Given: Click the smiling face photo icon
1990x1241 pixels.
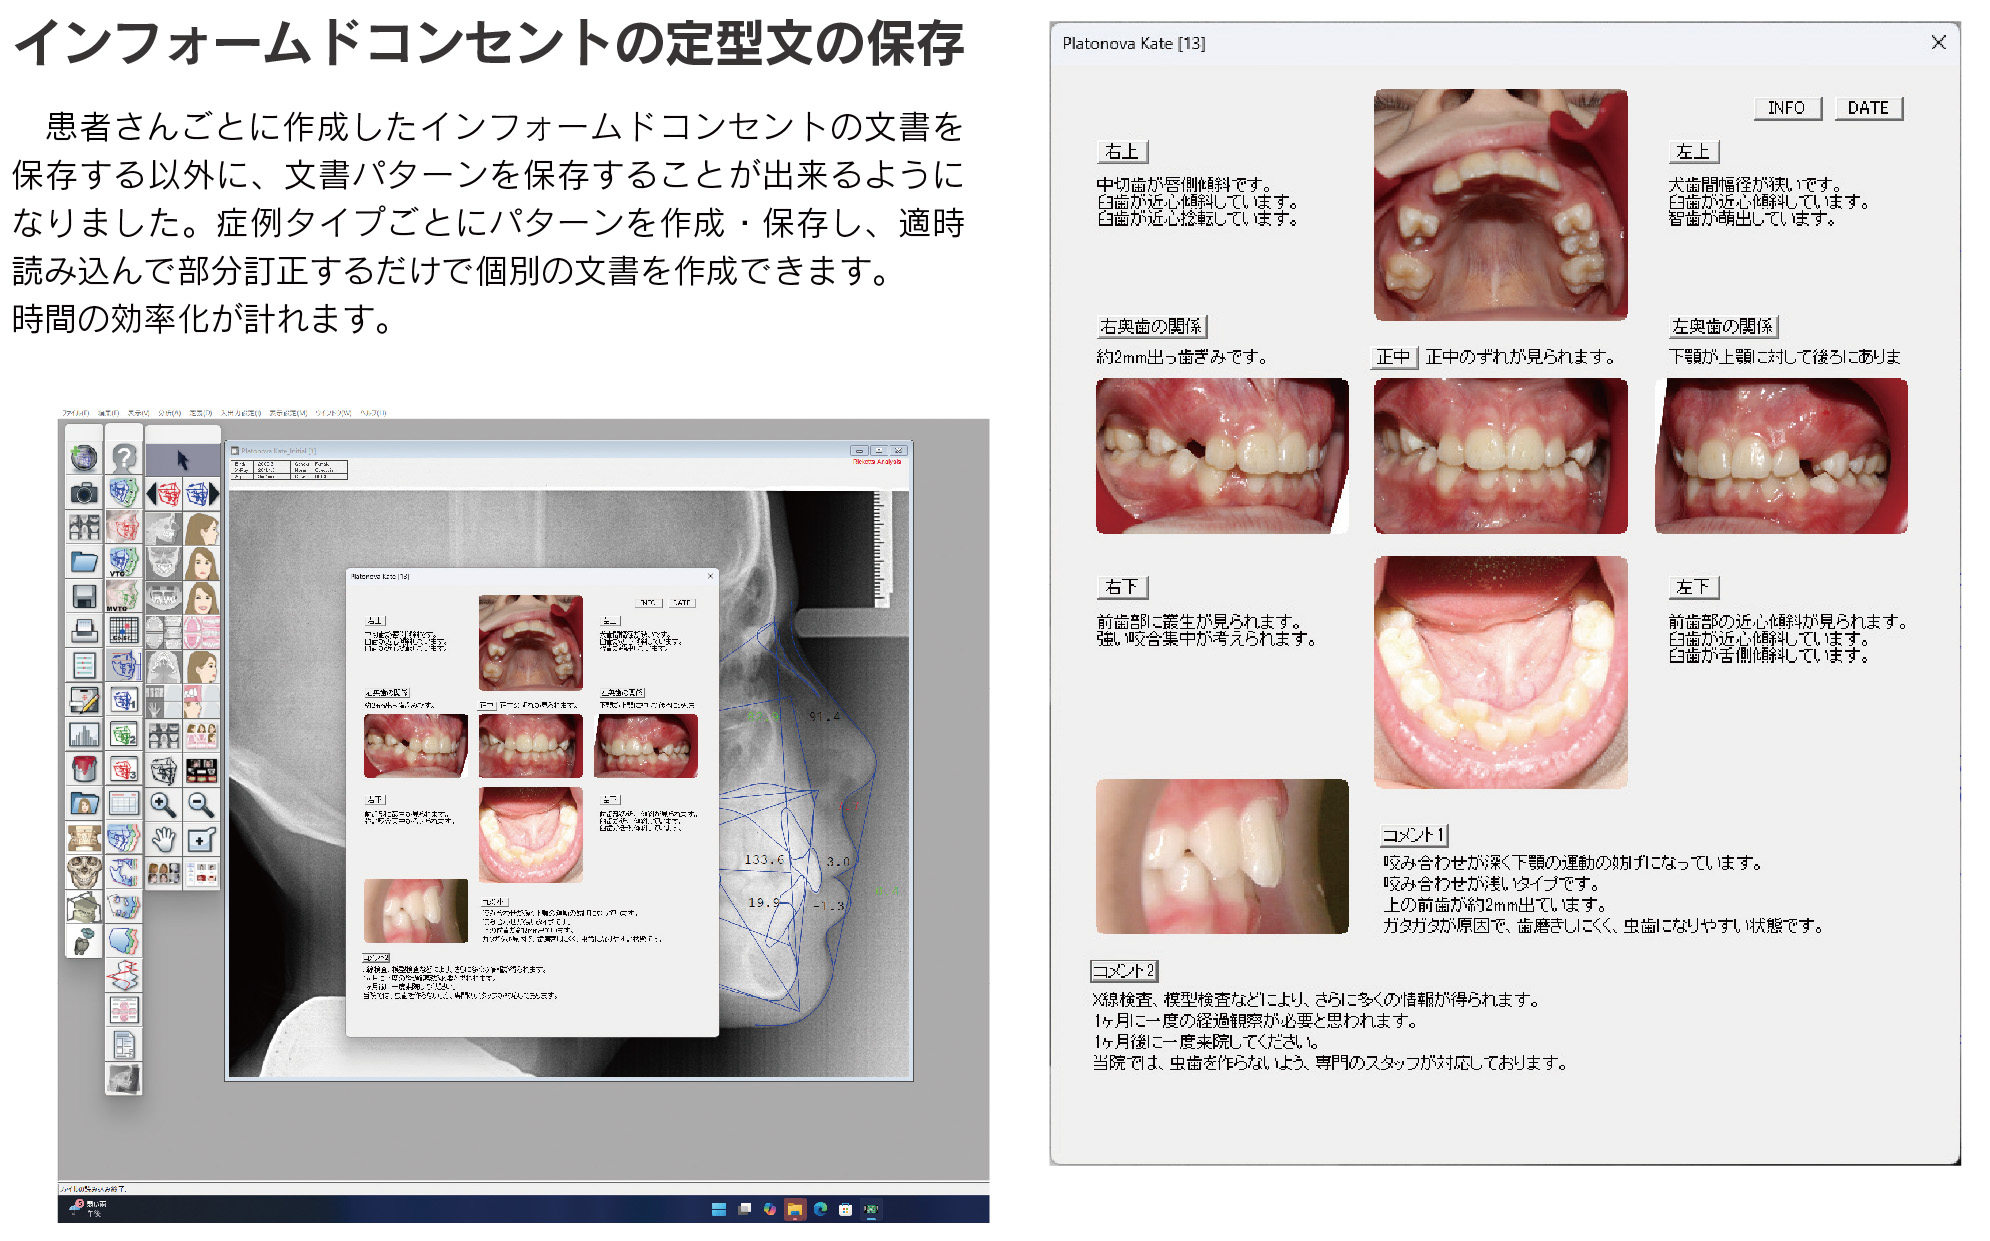Looking at the screenshot, I should point(201,597).
